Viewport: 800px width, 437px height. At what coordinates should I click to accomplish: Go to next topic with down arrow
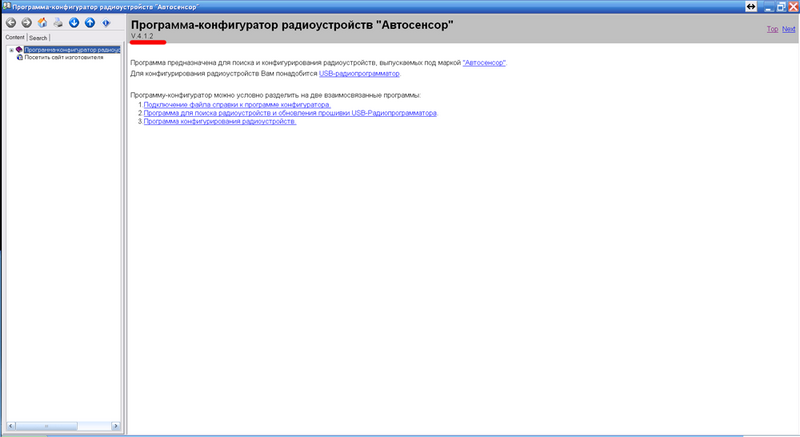point(74,23)
